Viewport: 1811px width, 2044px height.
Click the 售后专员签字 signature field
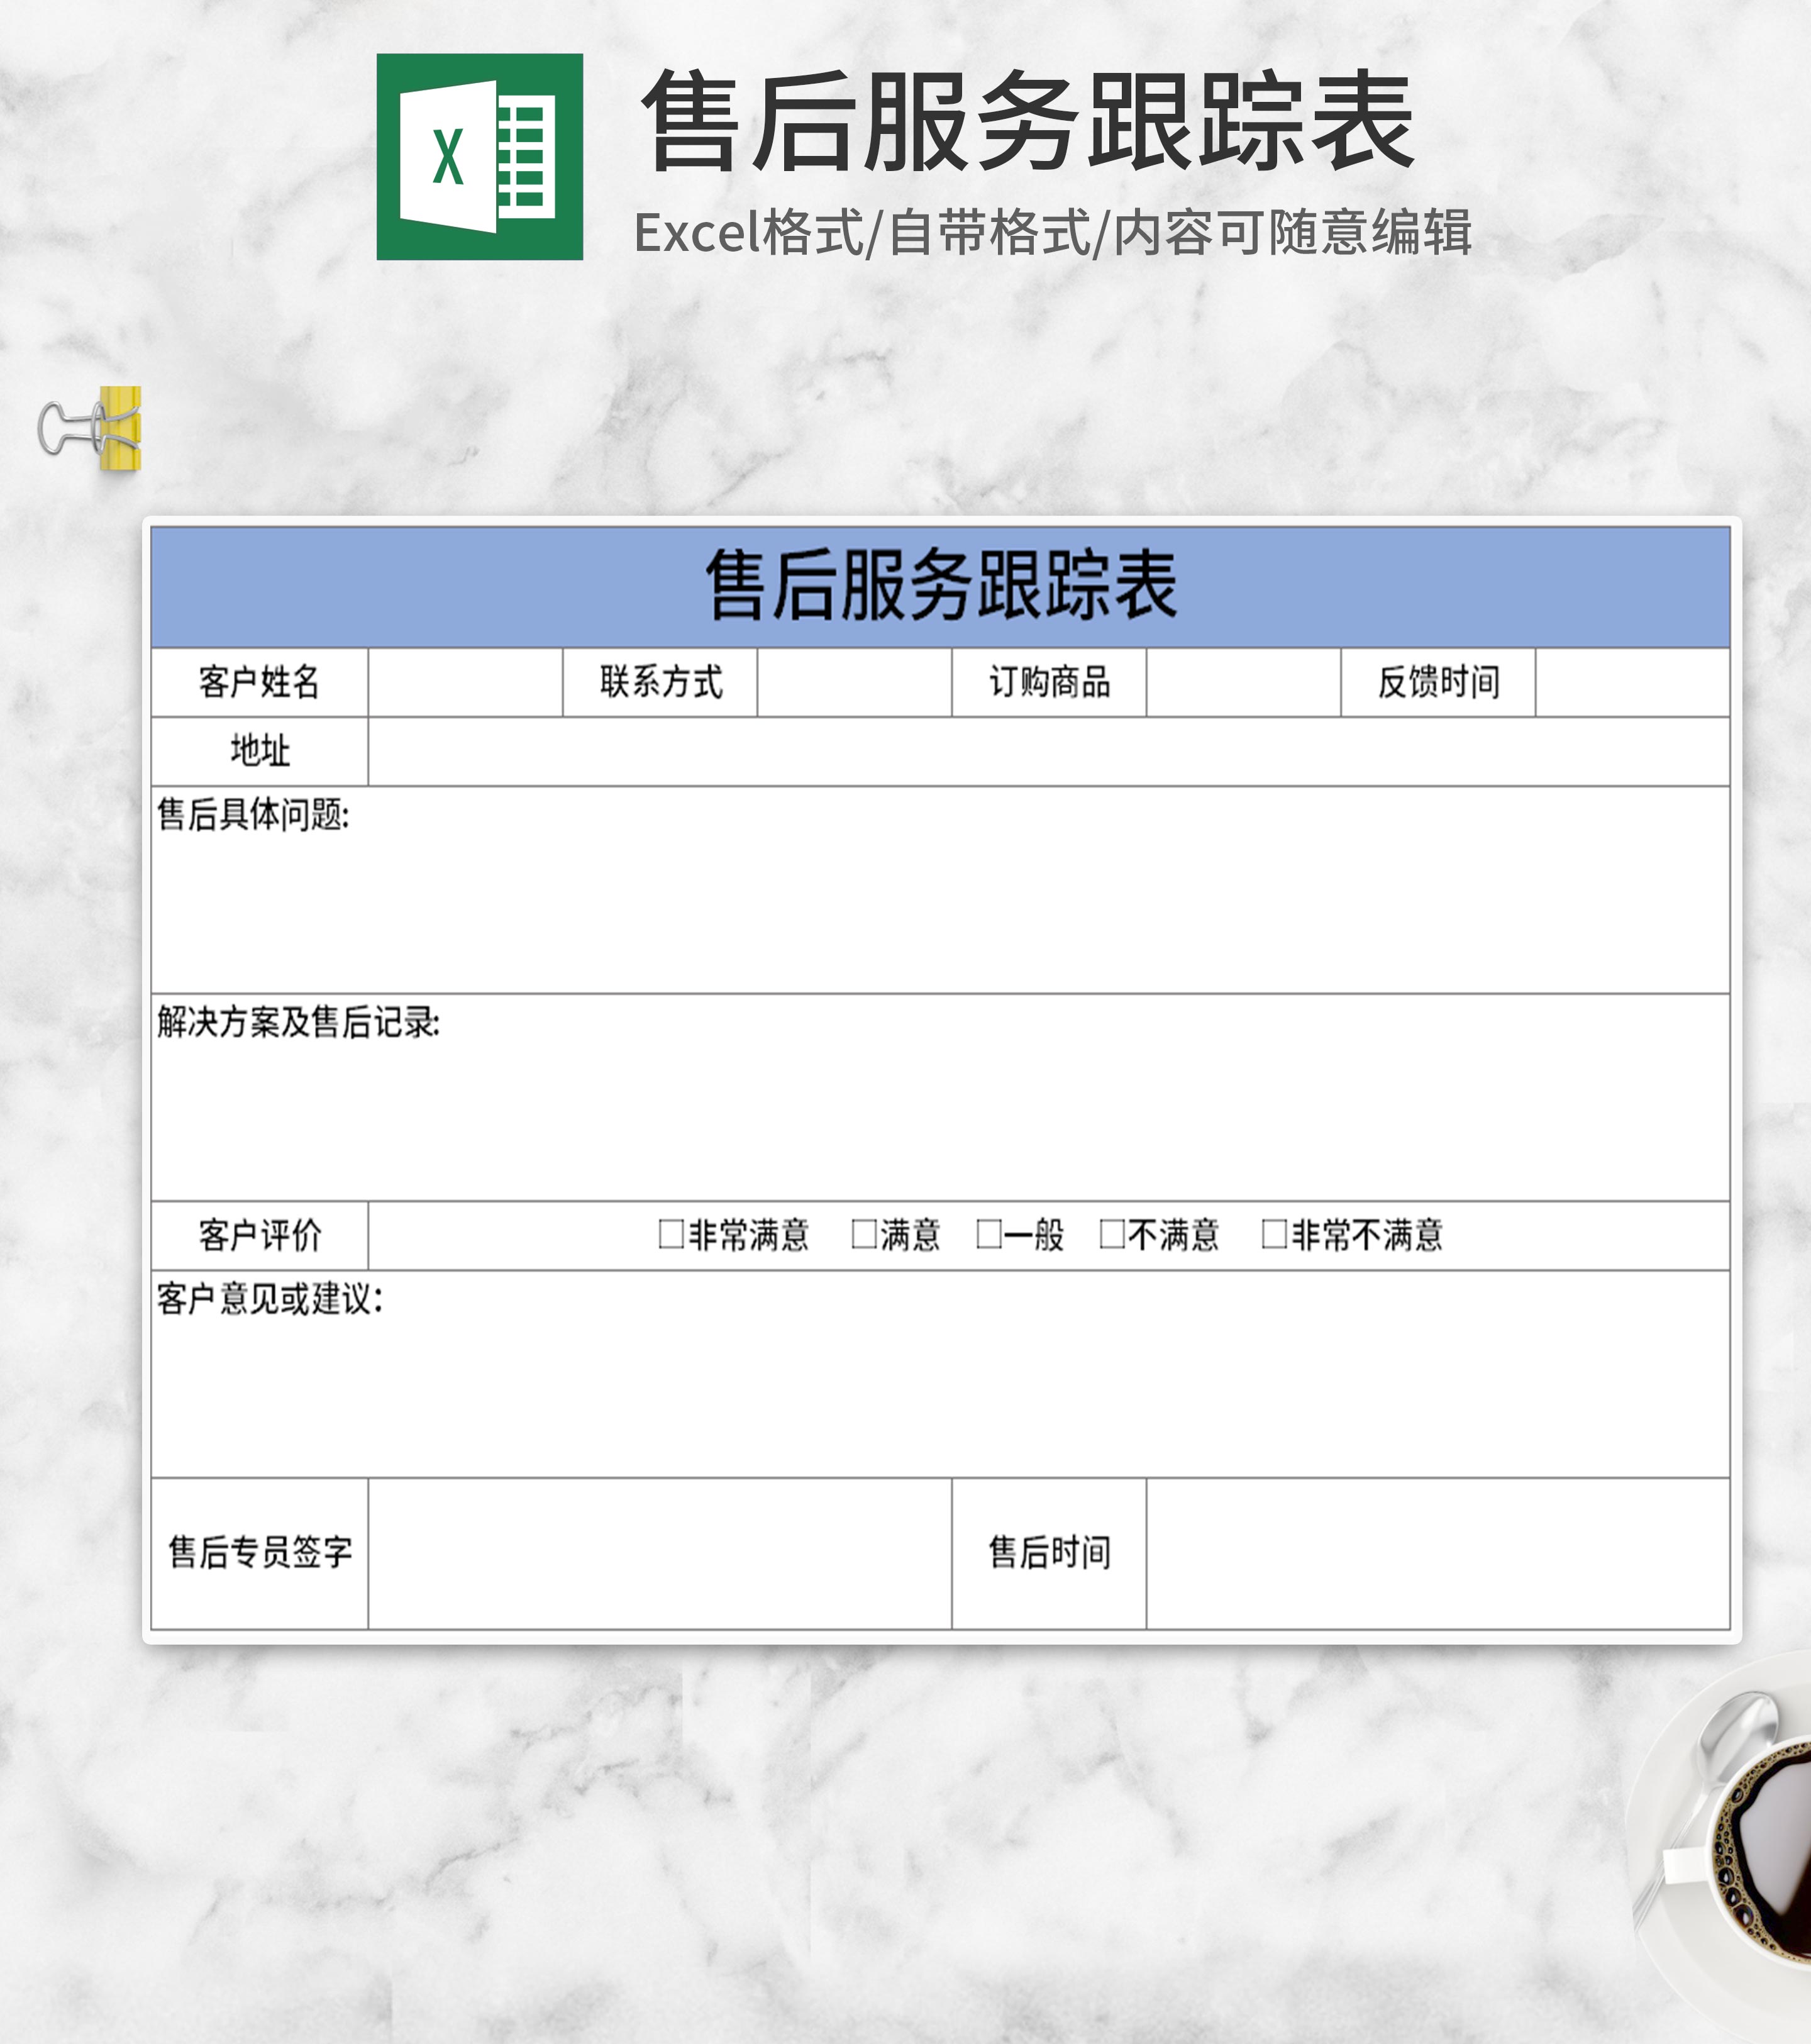coord(660,1553)
